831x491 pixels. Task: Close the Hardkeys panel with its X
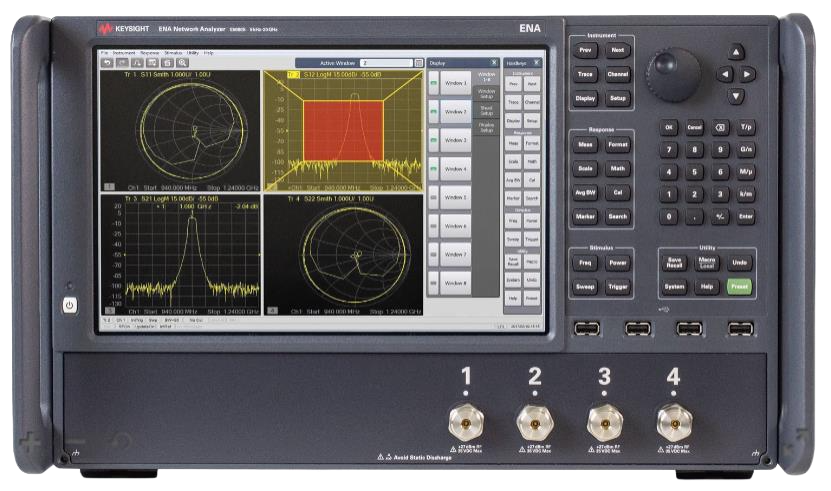(x=537, y=63)
